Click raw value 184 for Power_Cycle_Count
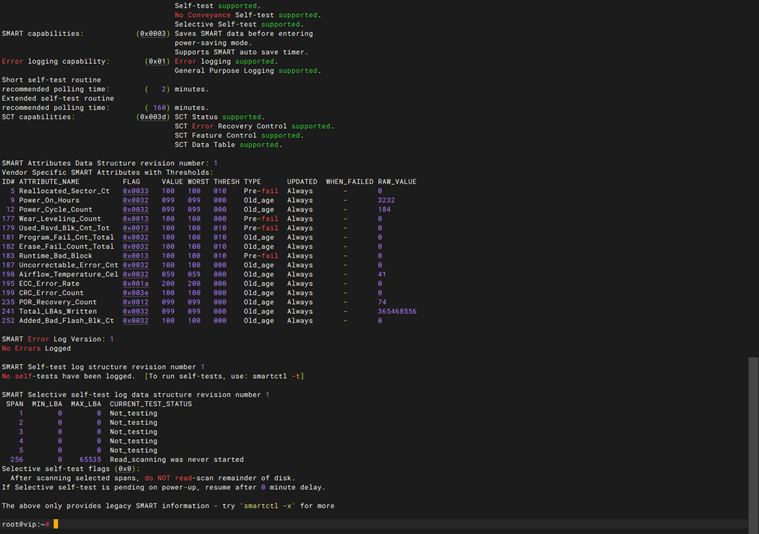 (384, 210)
